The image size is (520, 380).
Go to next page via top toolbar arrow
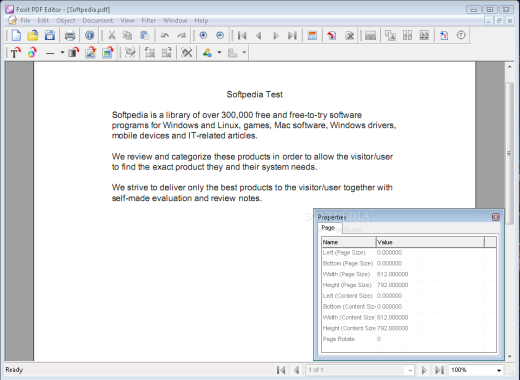(276, 35)
